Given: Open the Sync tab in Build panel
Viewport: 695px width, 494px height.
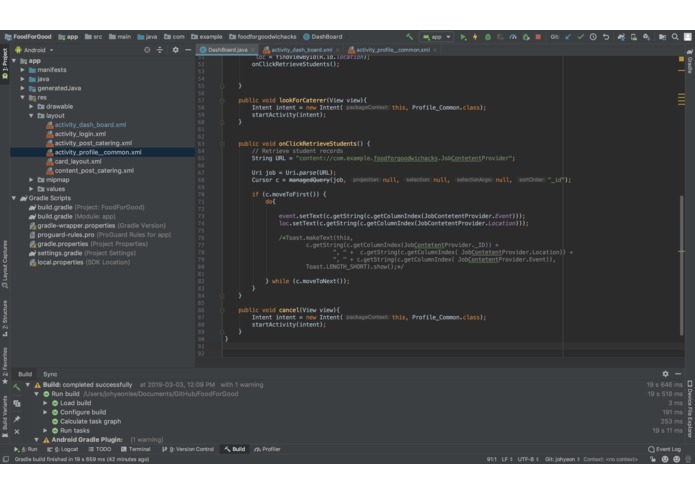Looking at the screenshot, I should [50, 374].
